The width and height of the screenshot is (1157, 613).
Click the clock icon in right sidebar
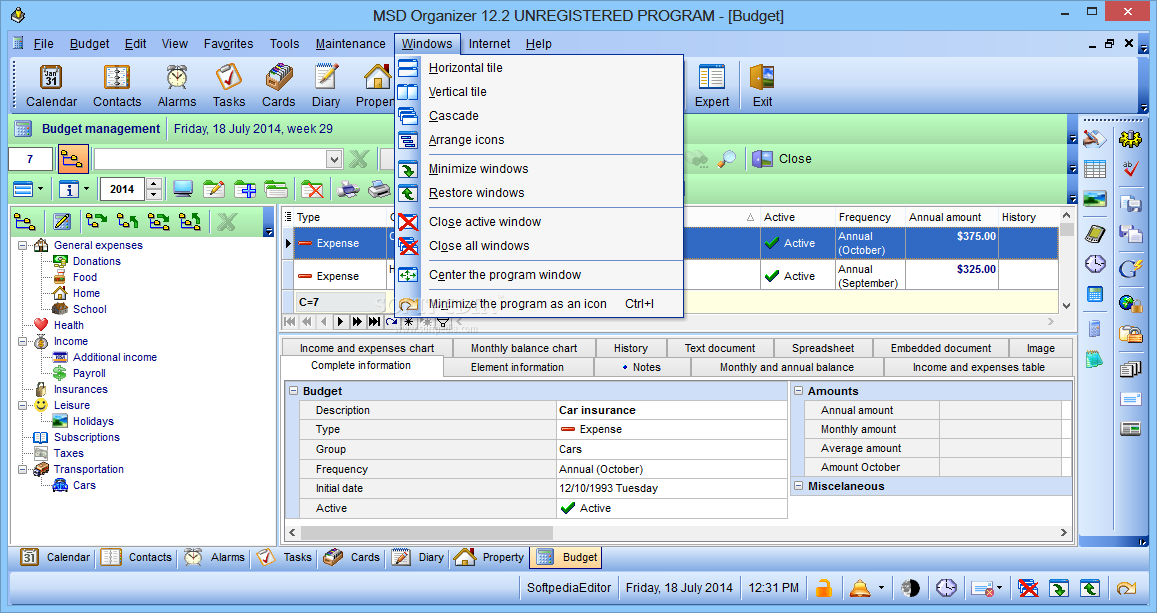(1095, 263)
